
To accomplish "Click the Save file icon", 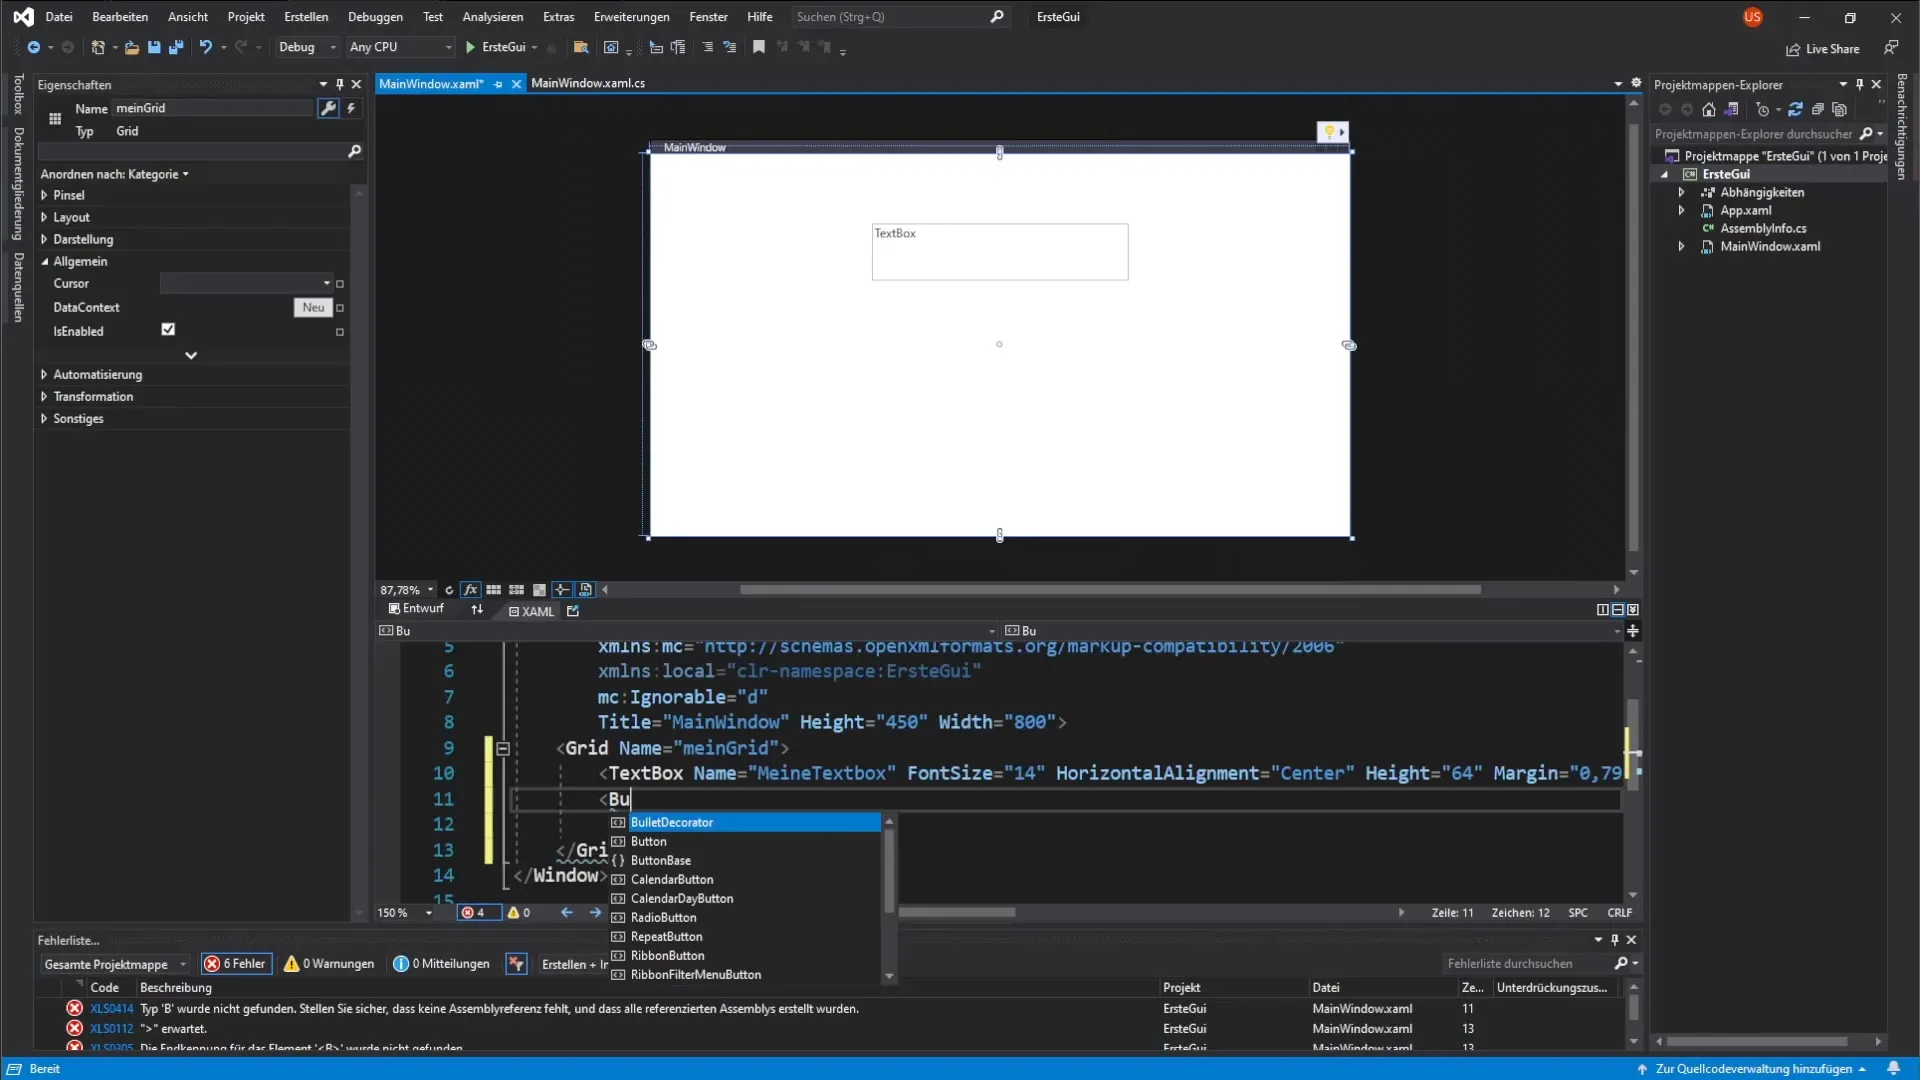I will point(154,47).
